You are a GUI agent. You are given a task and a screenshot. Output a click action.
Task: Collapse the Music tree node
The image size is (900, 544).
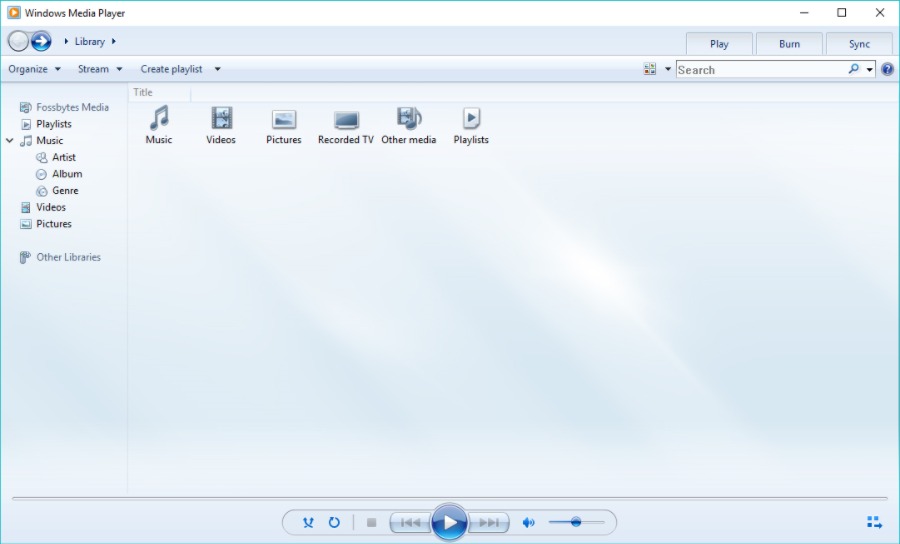(10, 141)
